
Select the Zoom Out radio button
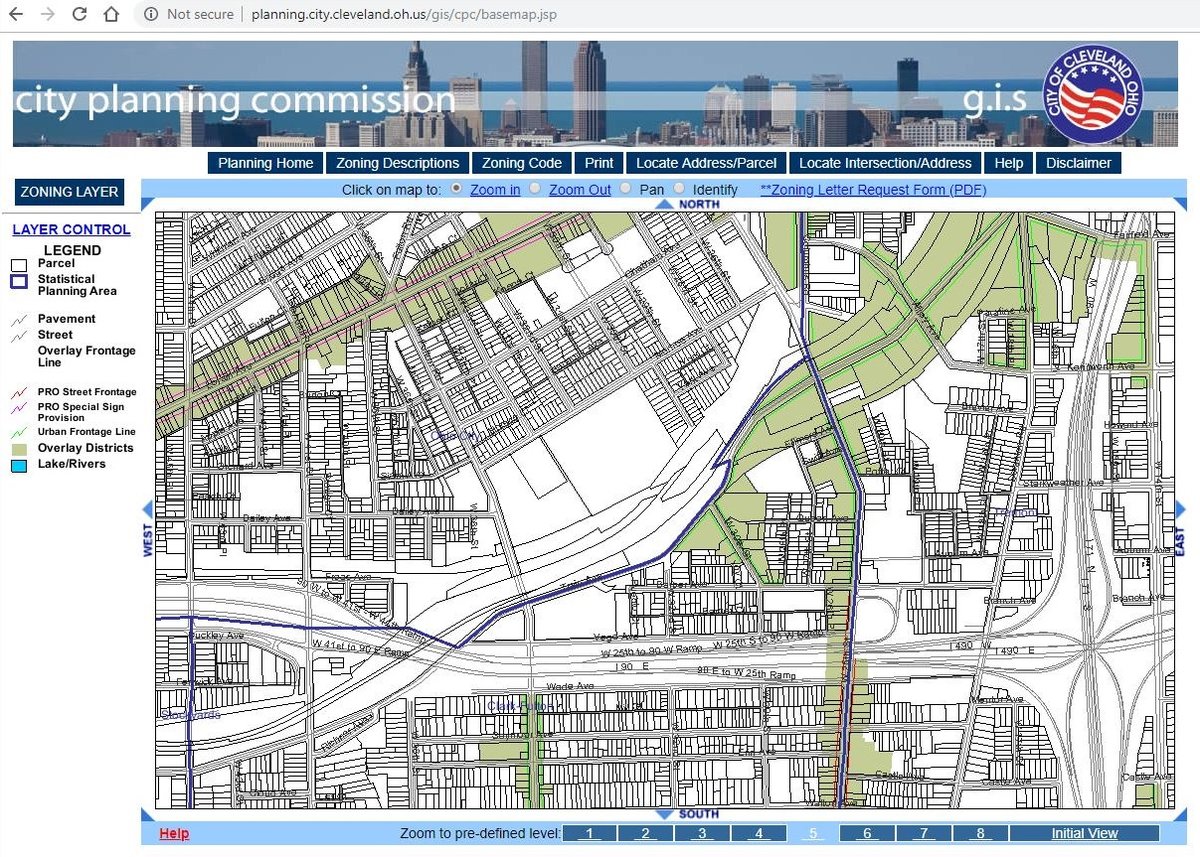[x=536, y=188]
